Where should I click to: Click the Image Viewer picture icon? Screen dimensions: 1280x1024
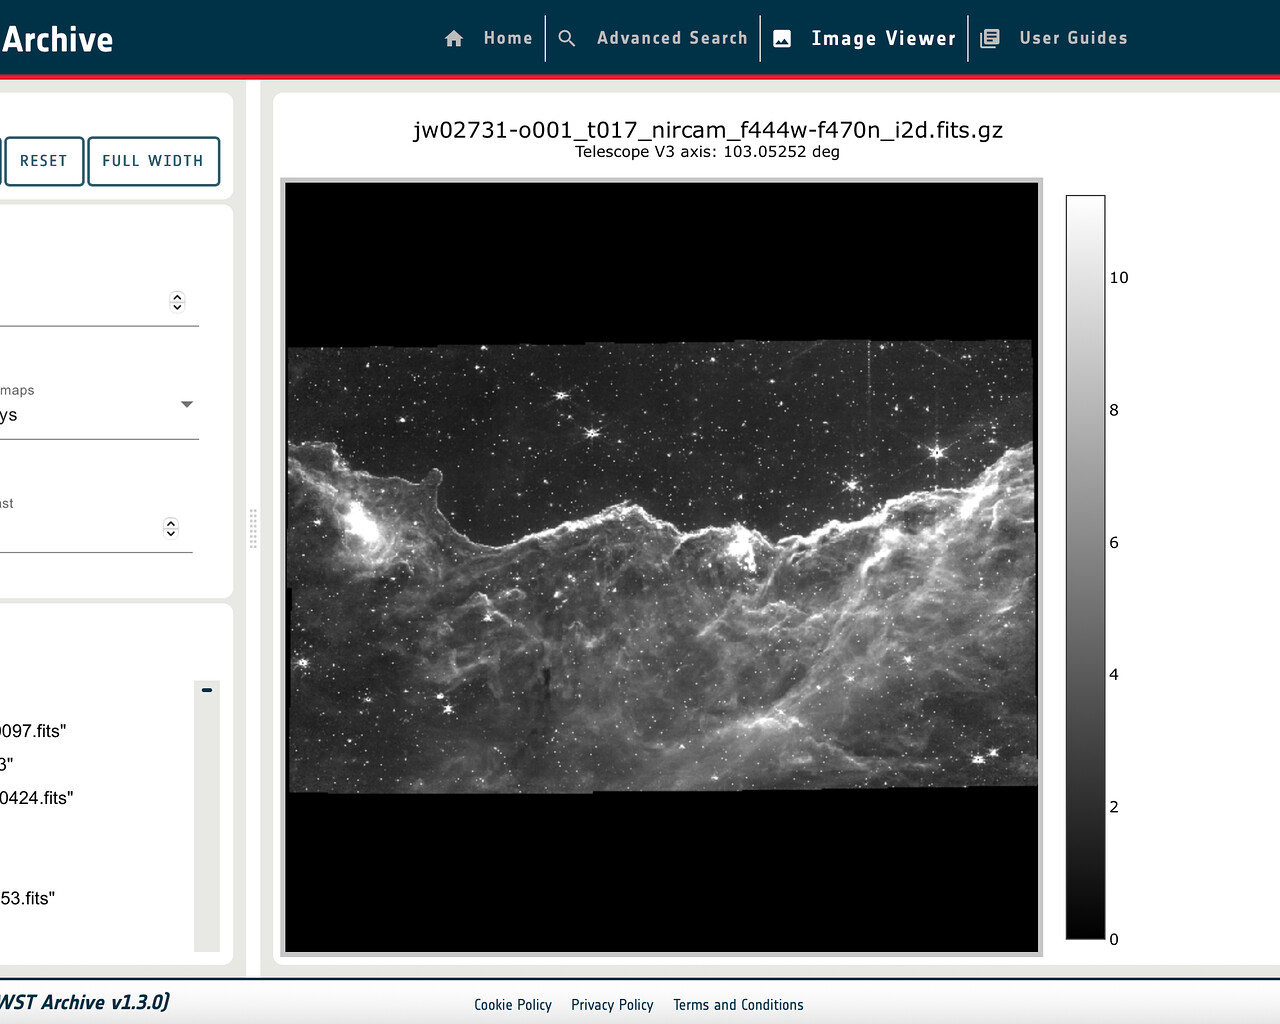(782, 38)
